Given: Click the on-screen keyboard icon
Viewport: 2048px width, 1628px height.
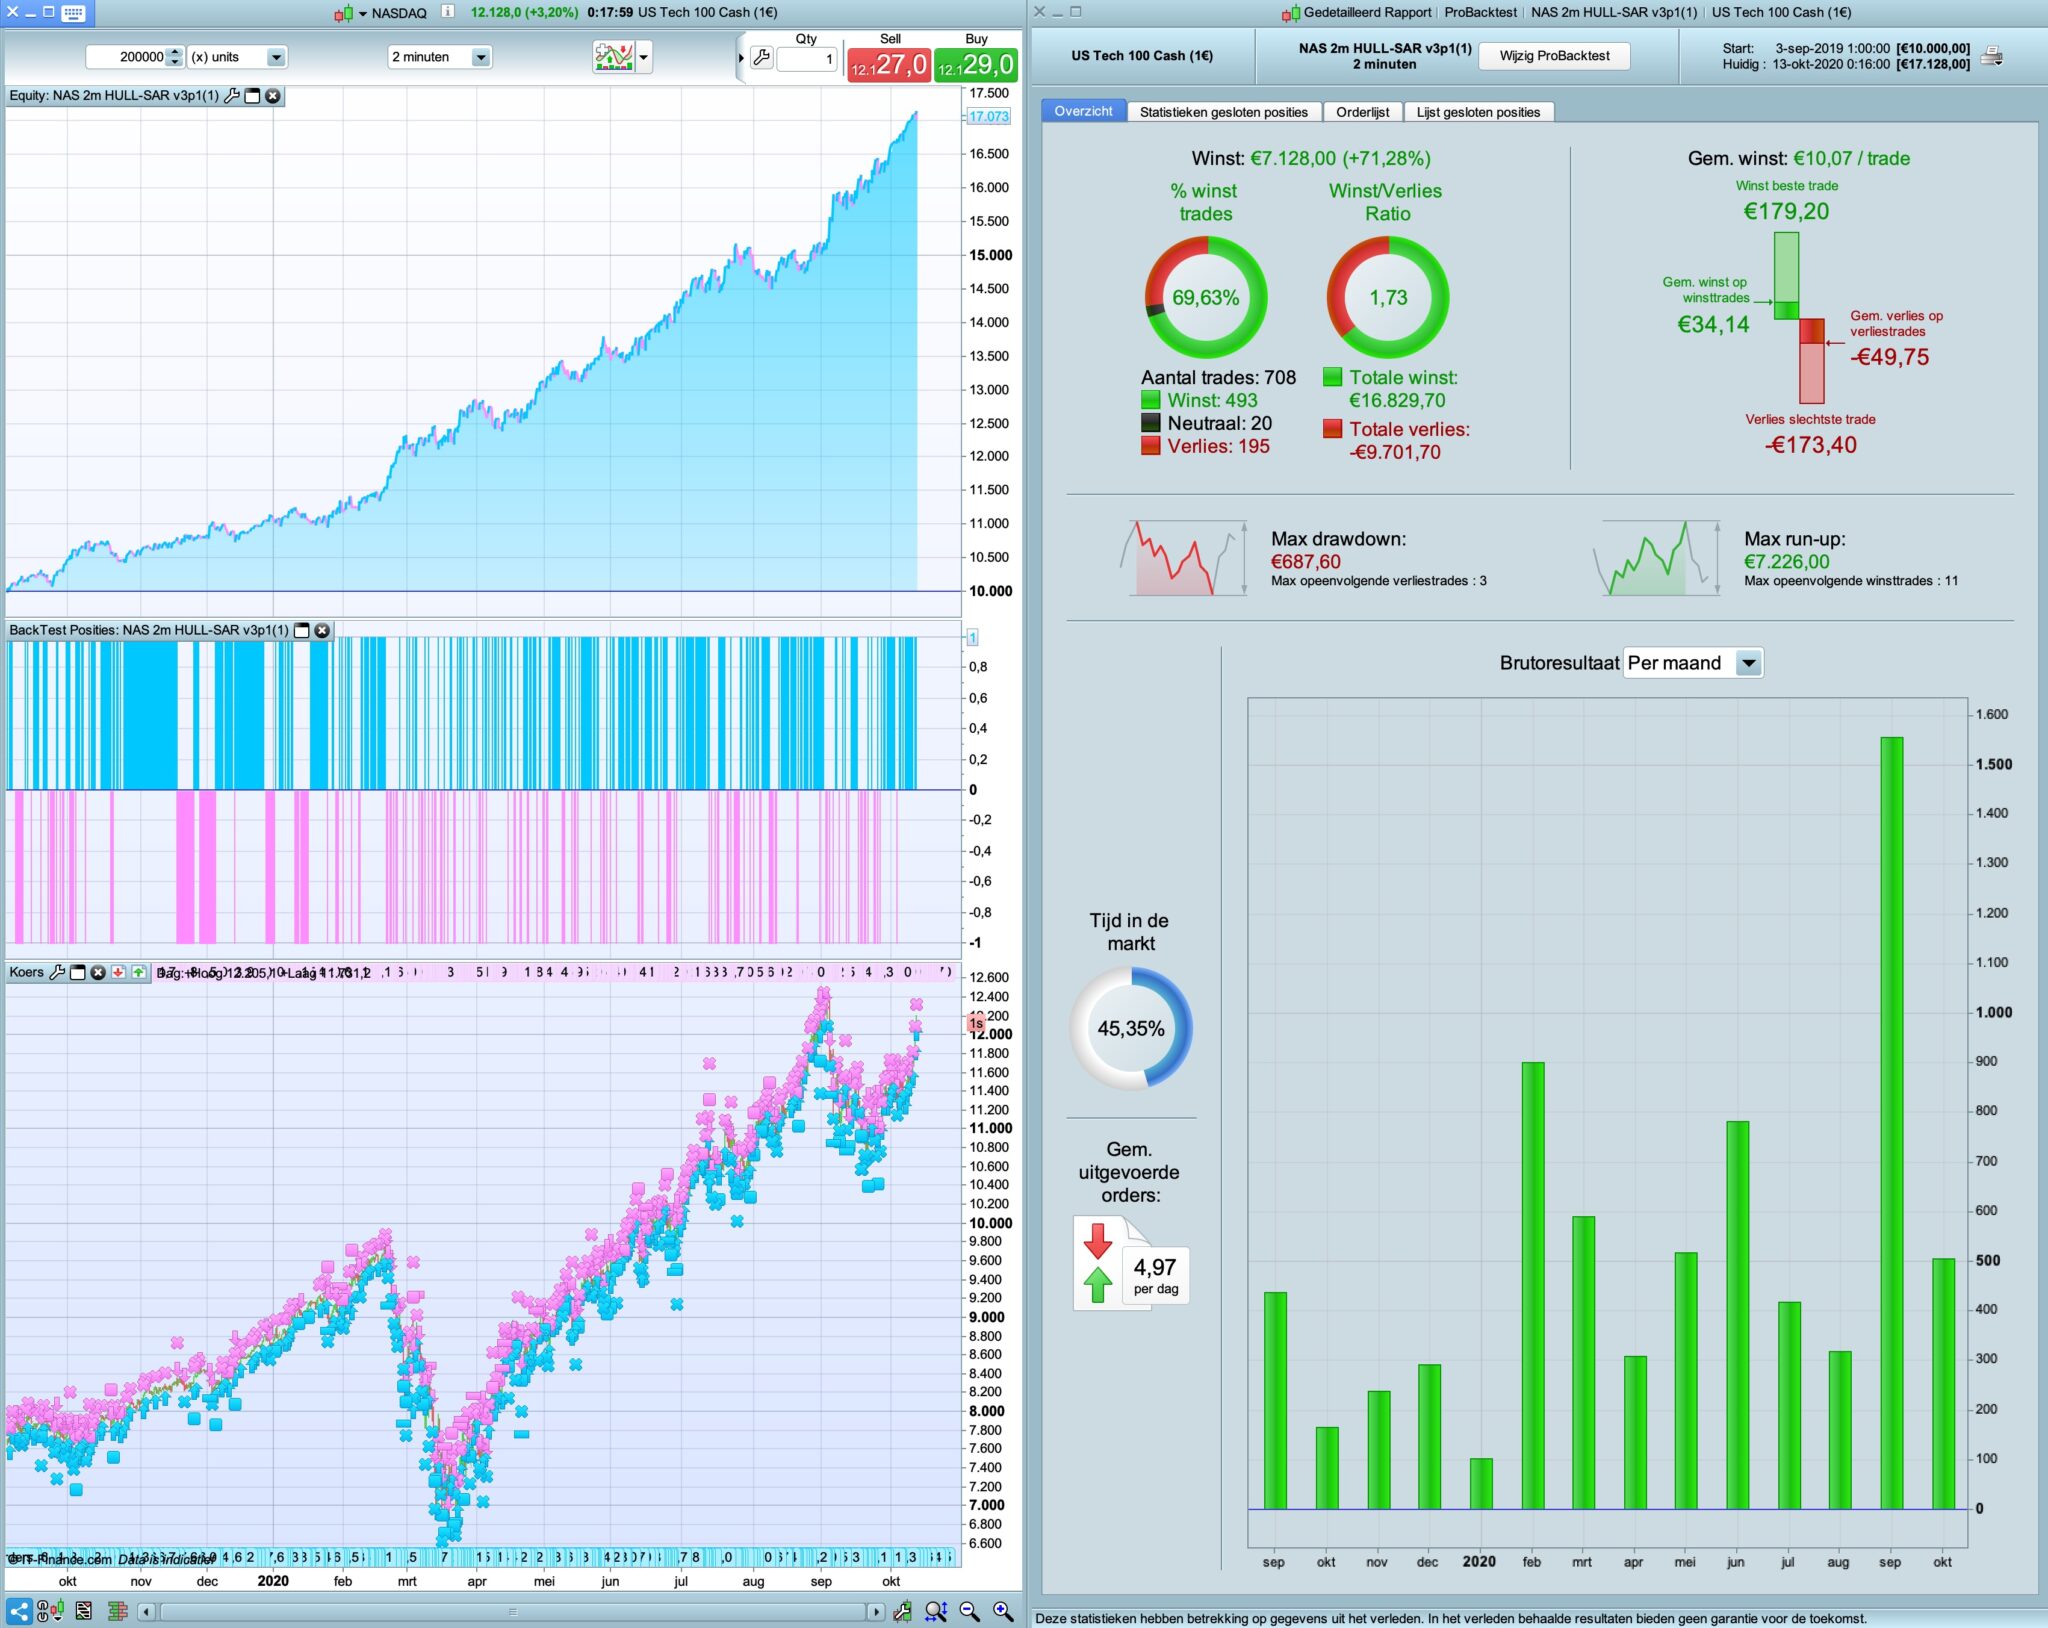Looking at the screenshot, I should (x=73, y=13).
